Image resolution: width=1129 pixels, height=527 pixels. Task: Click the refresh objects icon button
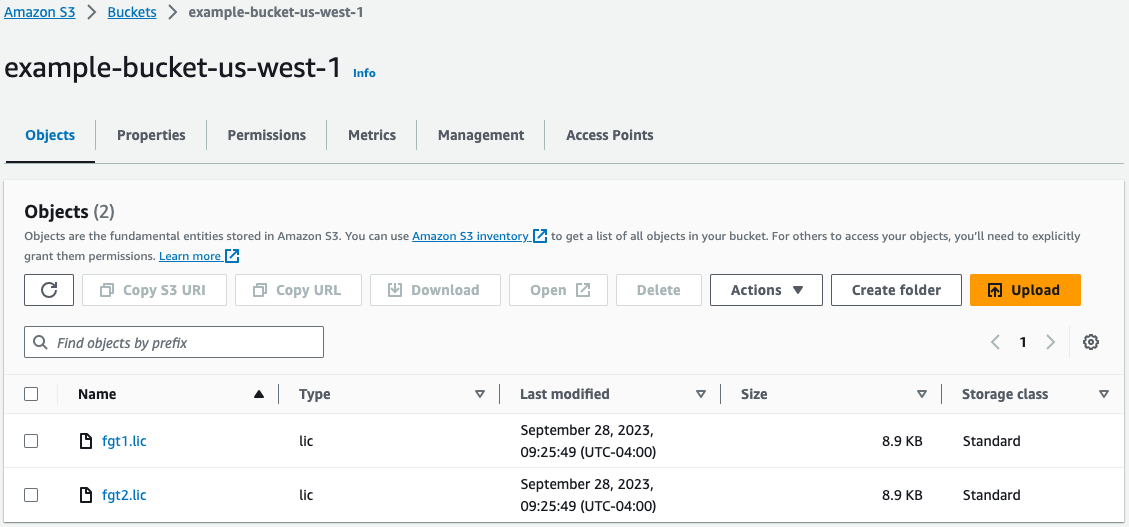click(x=49, y=290)
